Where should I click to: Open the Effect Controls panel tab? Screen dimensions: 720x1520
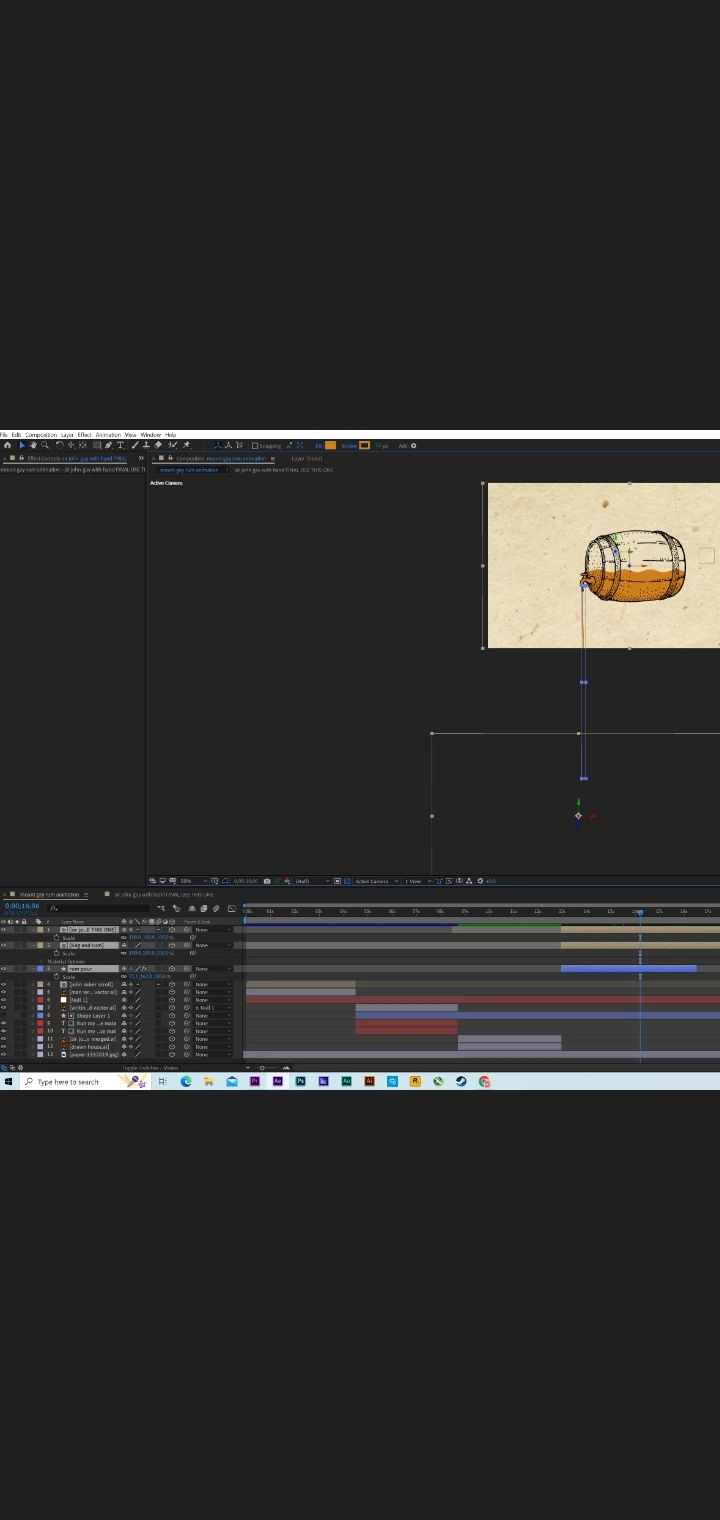pos(76,458)
